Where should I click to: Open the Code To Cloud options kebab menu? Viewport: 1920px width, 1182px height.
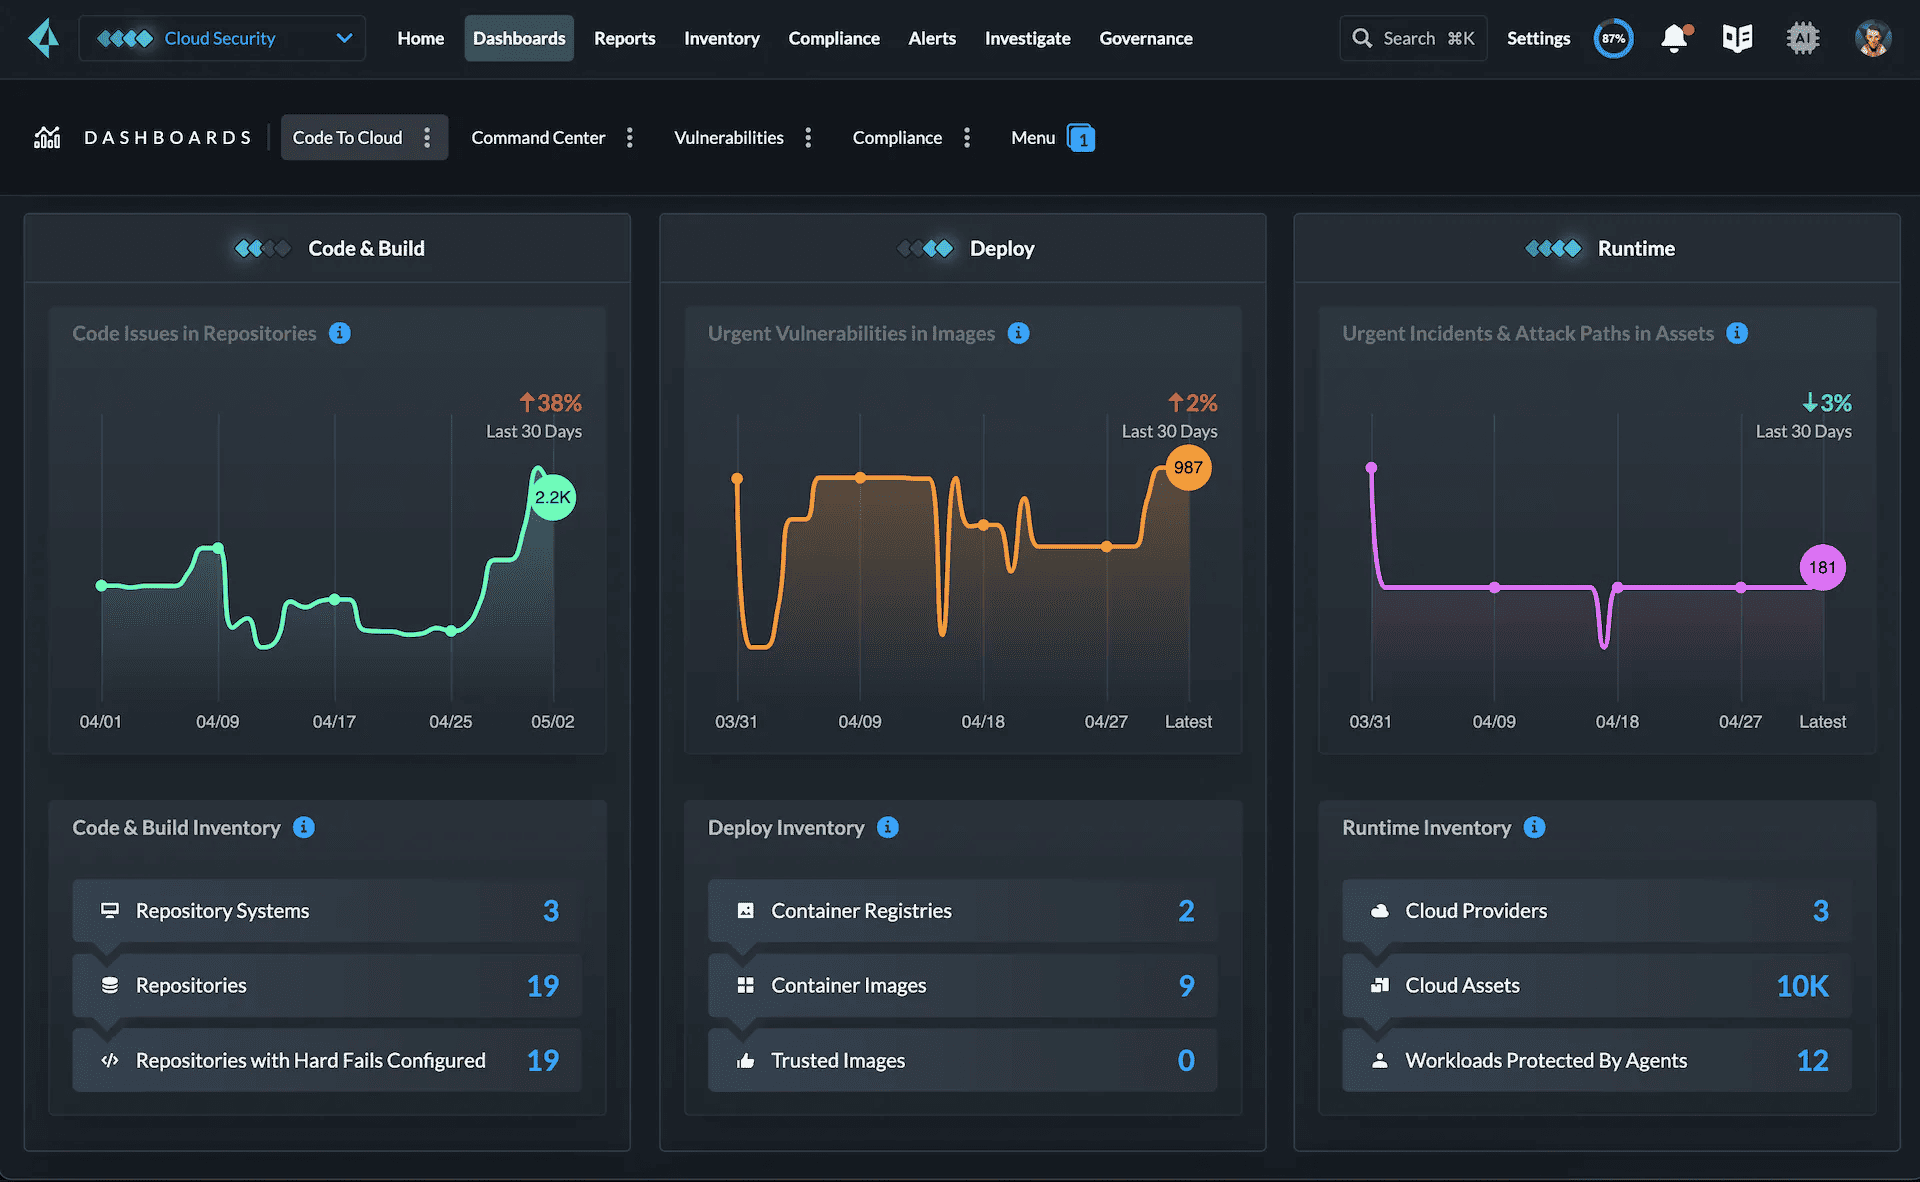coord(428,138)
